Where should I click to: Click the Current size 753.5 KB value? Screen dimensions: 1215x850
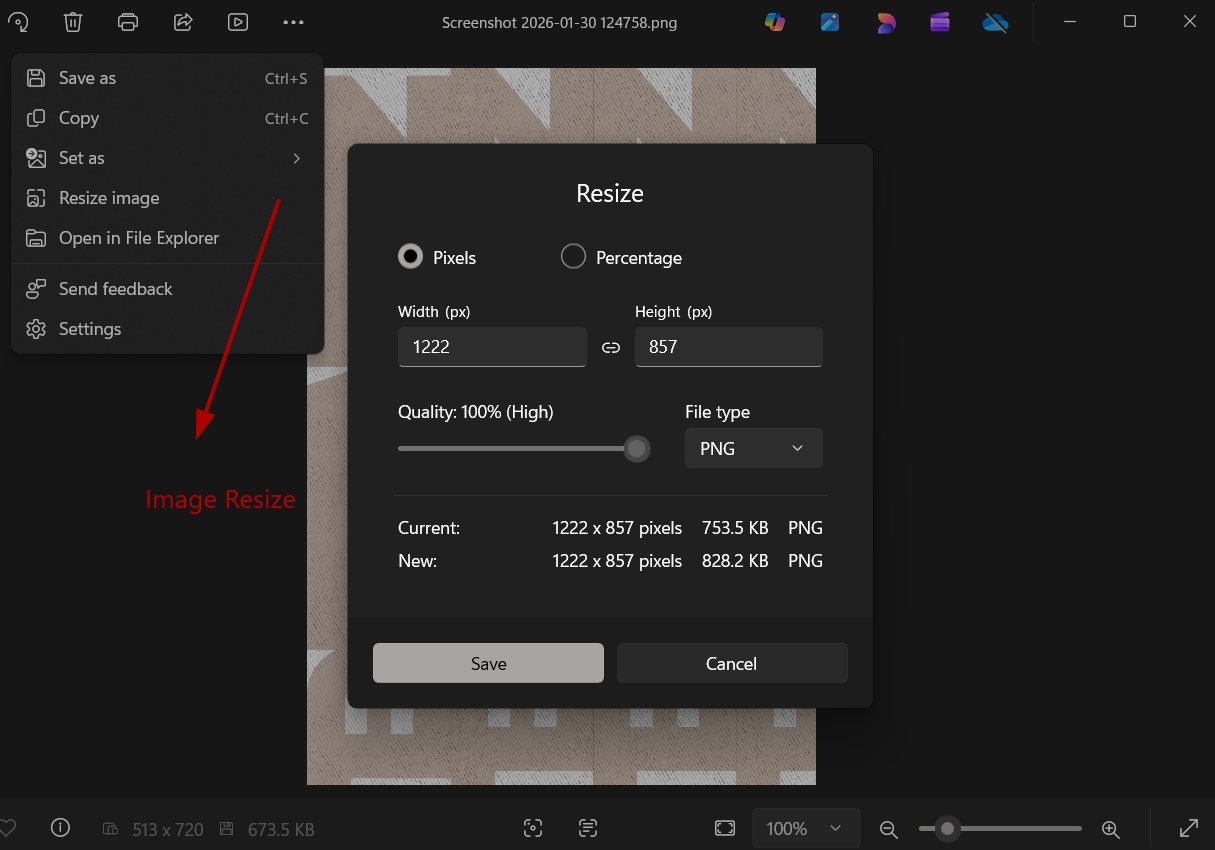point(735,528)
